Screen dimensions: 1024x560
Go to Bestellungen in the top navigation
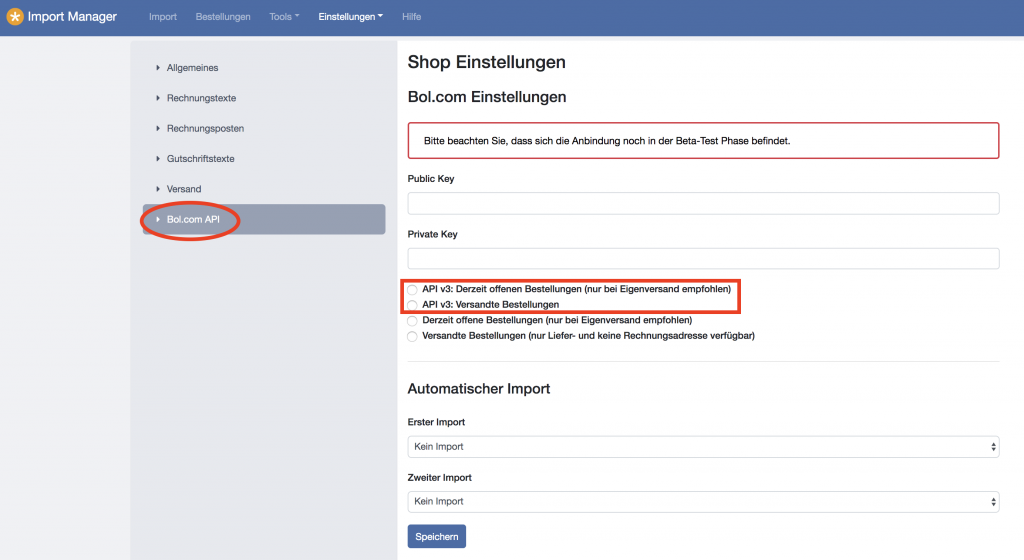pyautogui.click(x=223, y=16)
